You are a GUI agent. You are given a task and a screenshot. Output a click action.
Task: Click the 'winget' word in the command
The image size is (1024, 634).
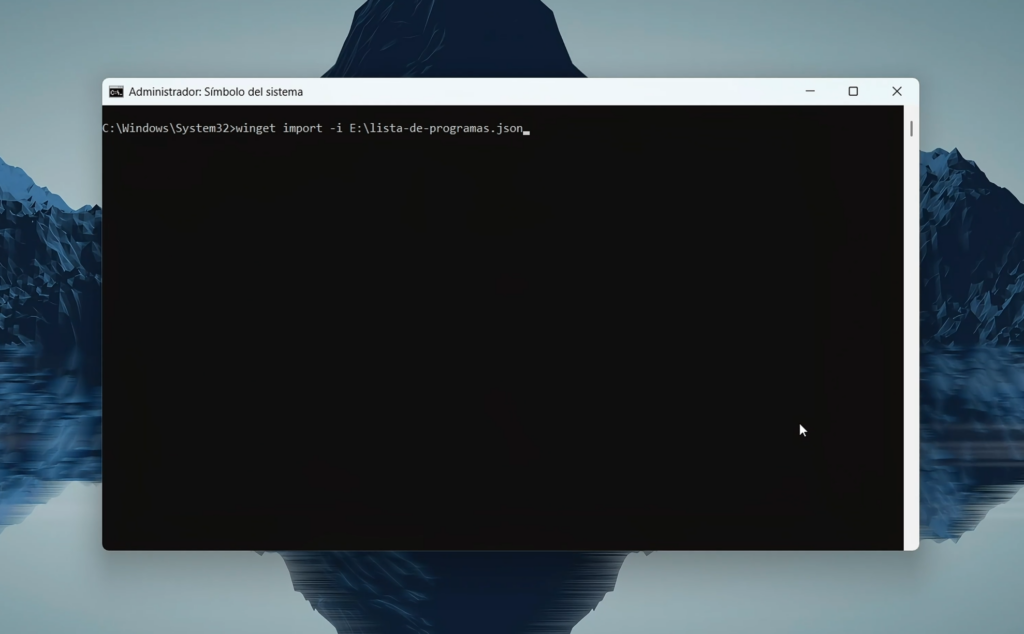[255, 129]
